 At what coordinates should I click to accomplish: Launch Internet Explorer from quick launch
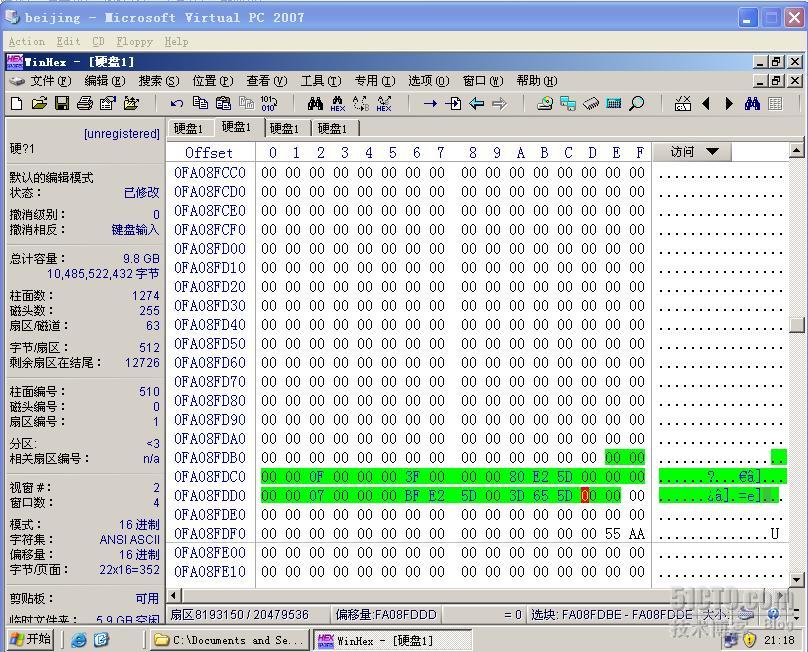coord(79,640)
